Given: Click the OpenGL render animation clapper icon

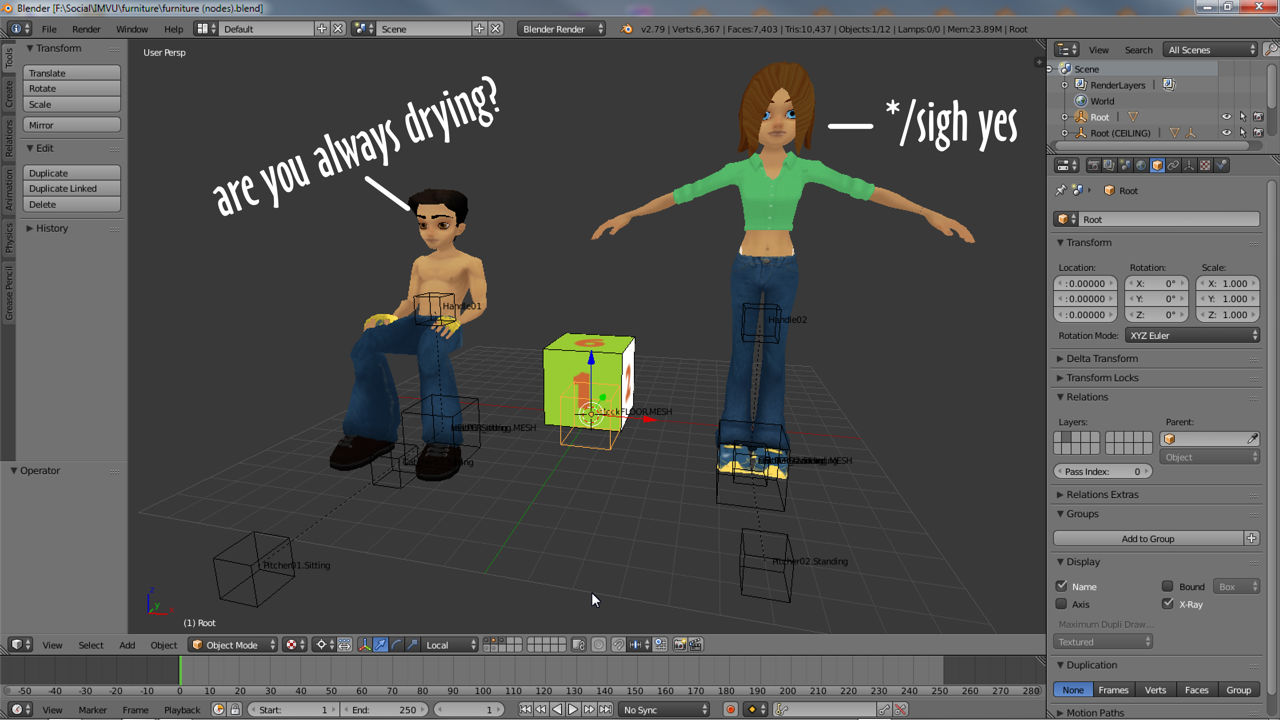Looking at the screenshot, I should click(696, 645).
